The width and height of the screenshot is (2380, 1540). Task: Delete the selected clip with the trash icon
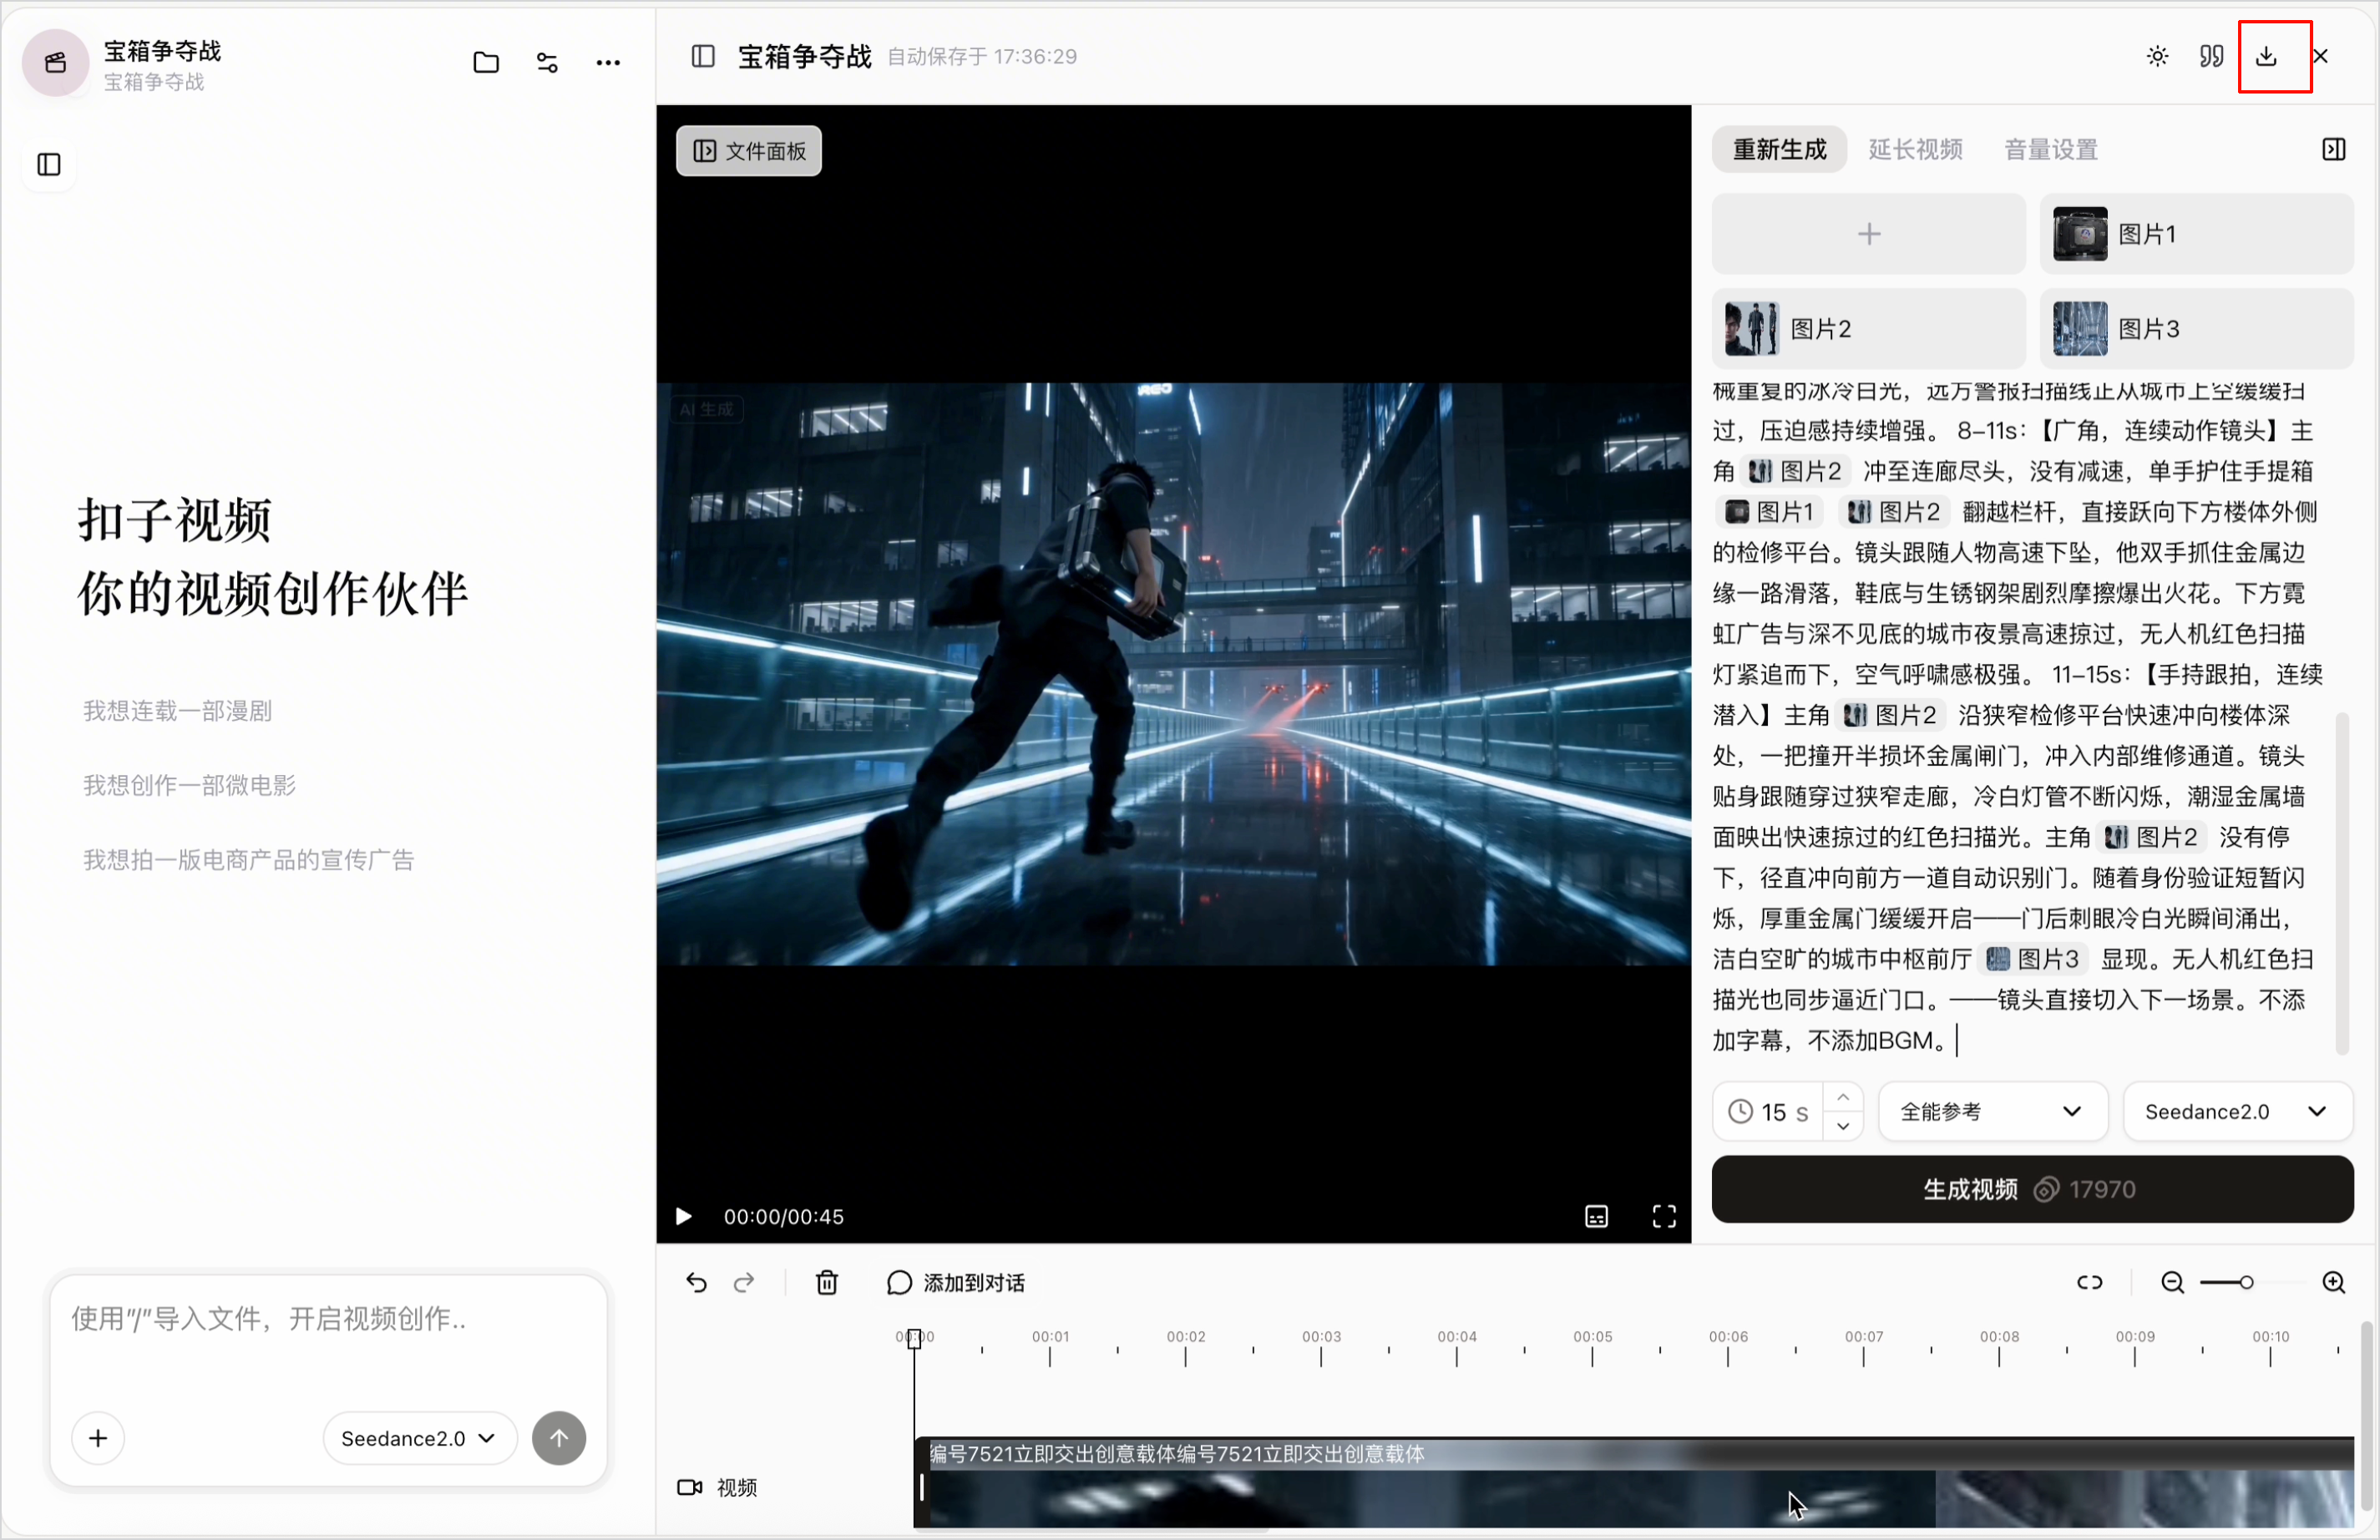tap(827, 1282)
